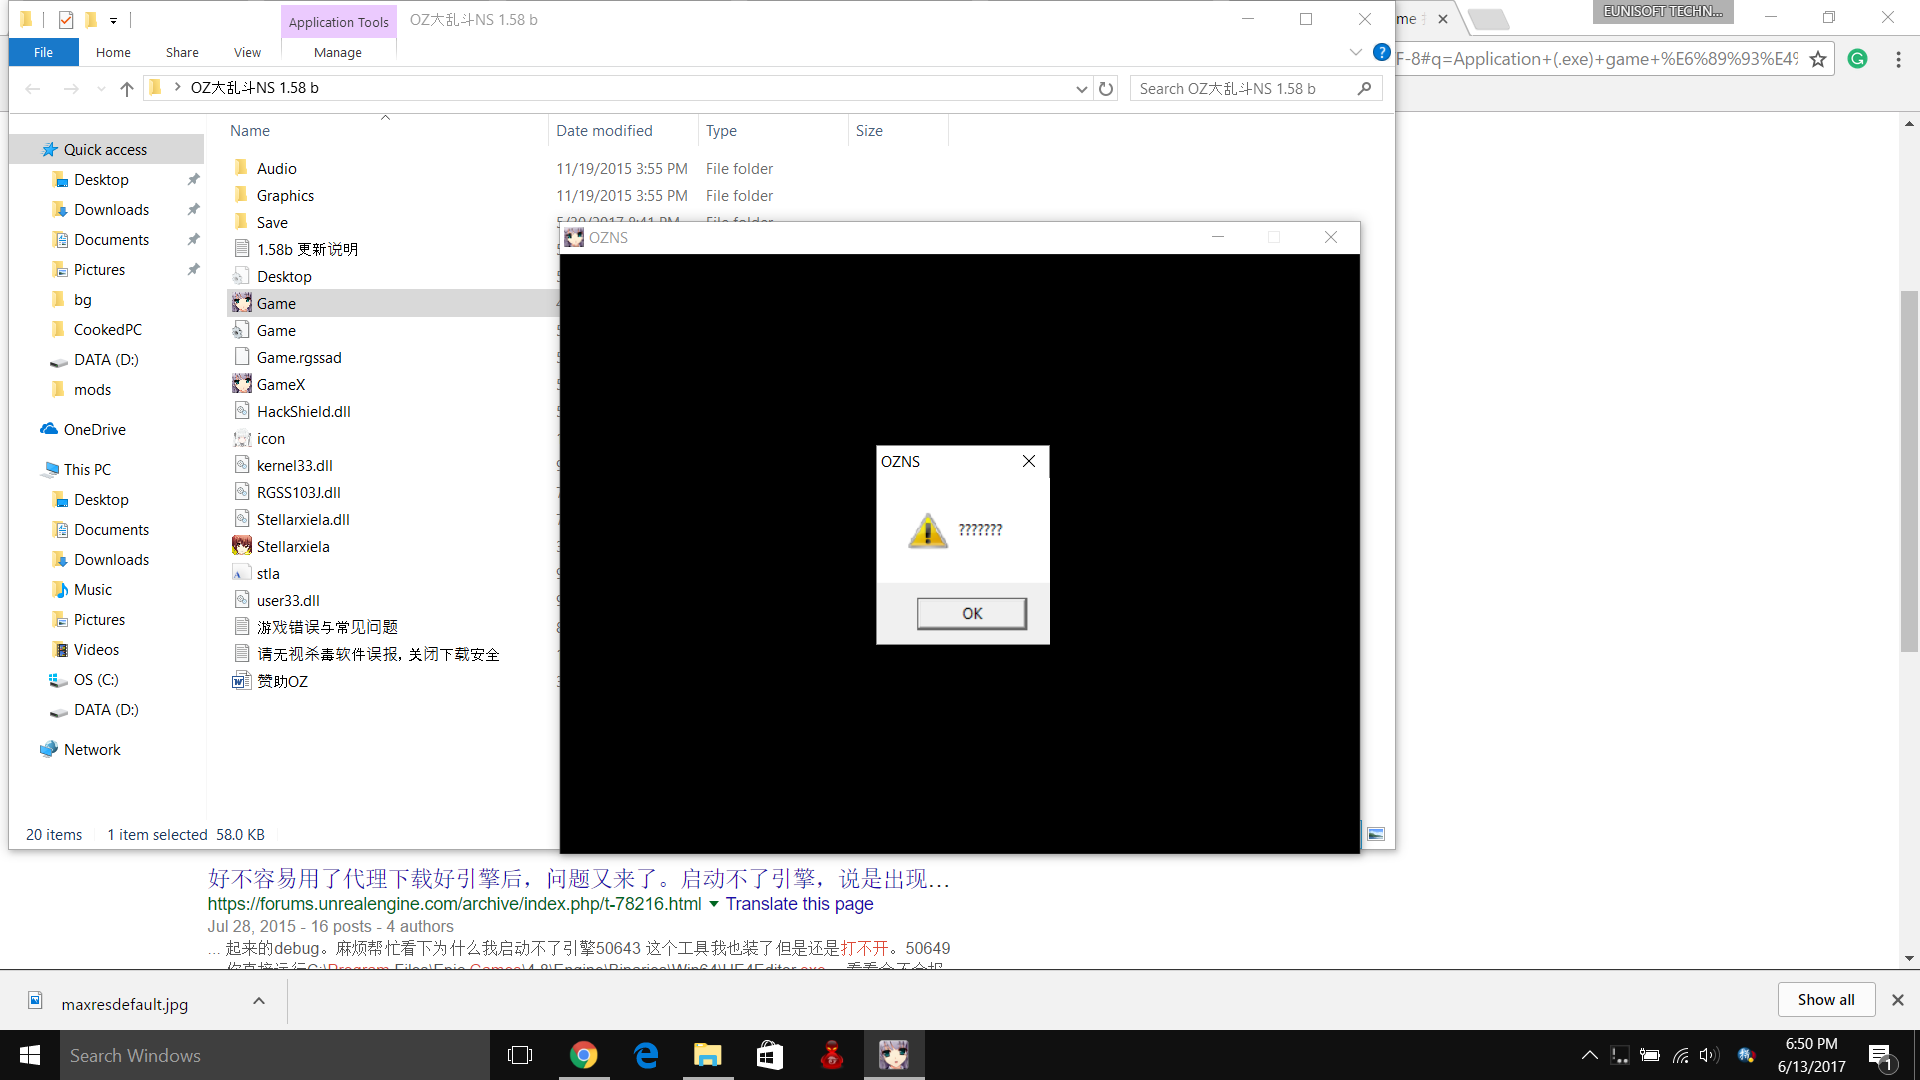
Task: Refresh the folder with the refresh icon
Action: [x=1106, y=89]
